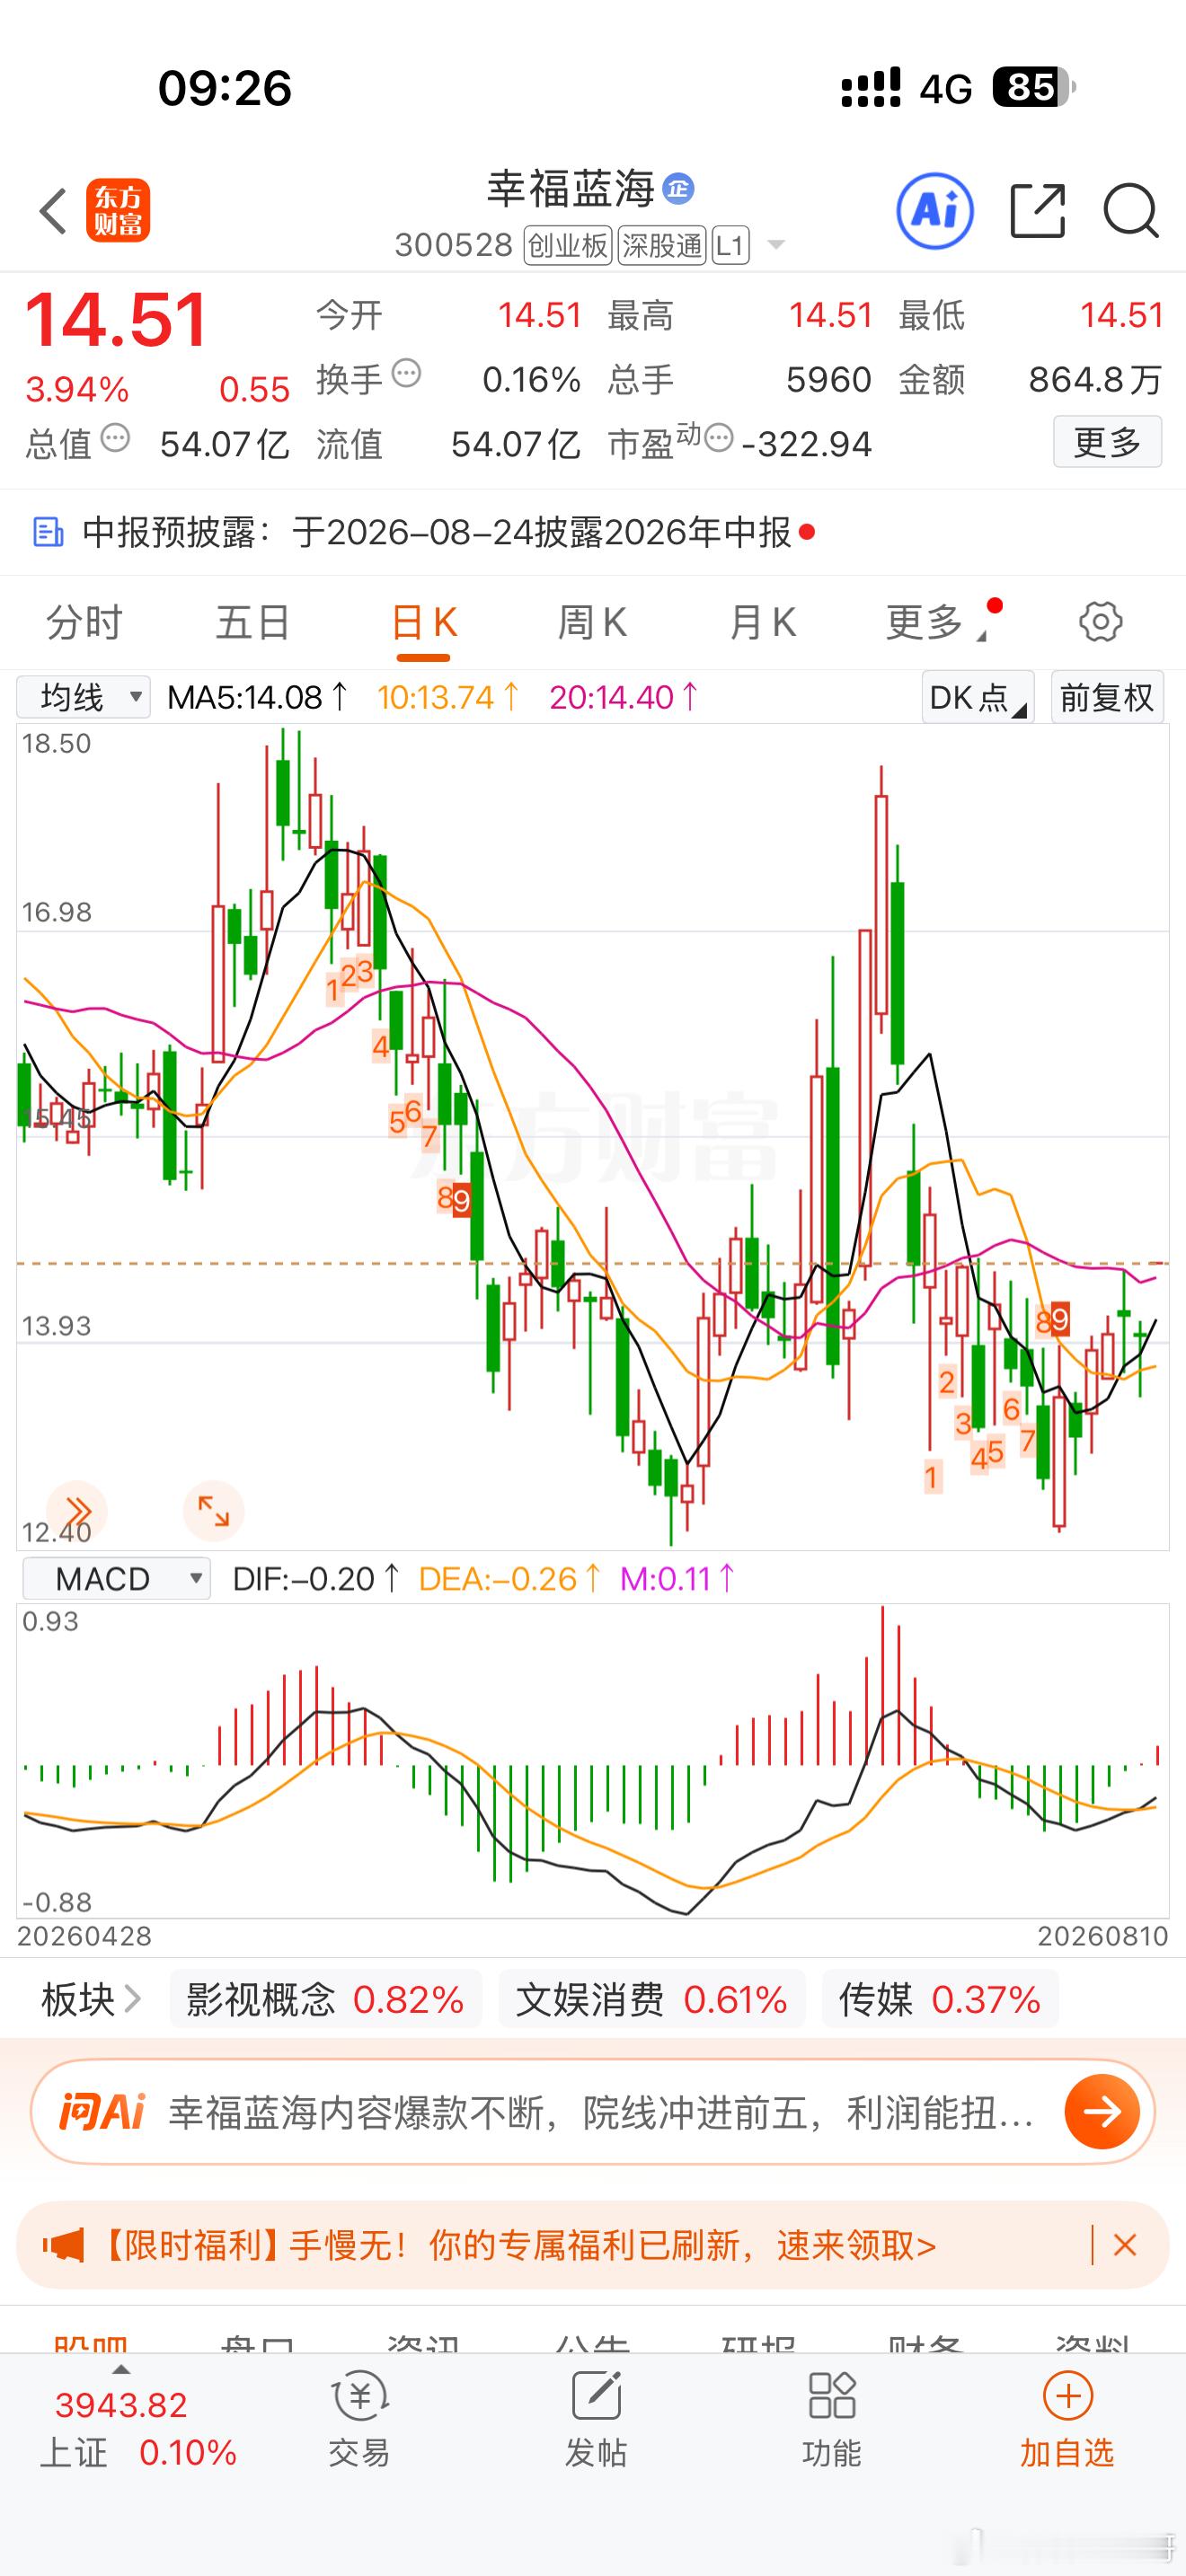1186x2576 pixels.
Task: Tap the large 14.51 current price
Action: (x=116, y=320)
